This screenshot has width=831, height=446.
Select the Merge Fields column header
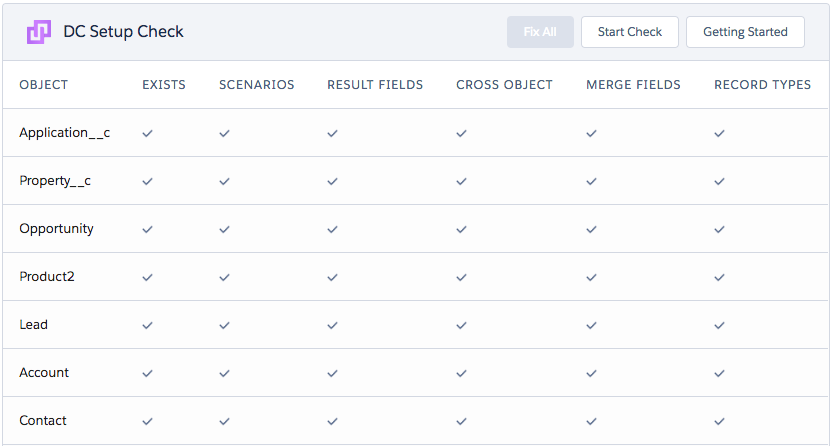tap(633, 85)
